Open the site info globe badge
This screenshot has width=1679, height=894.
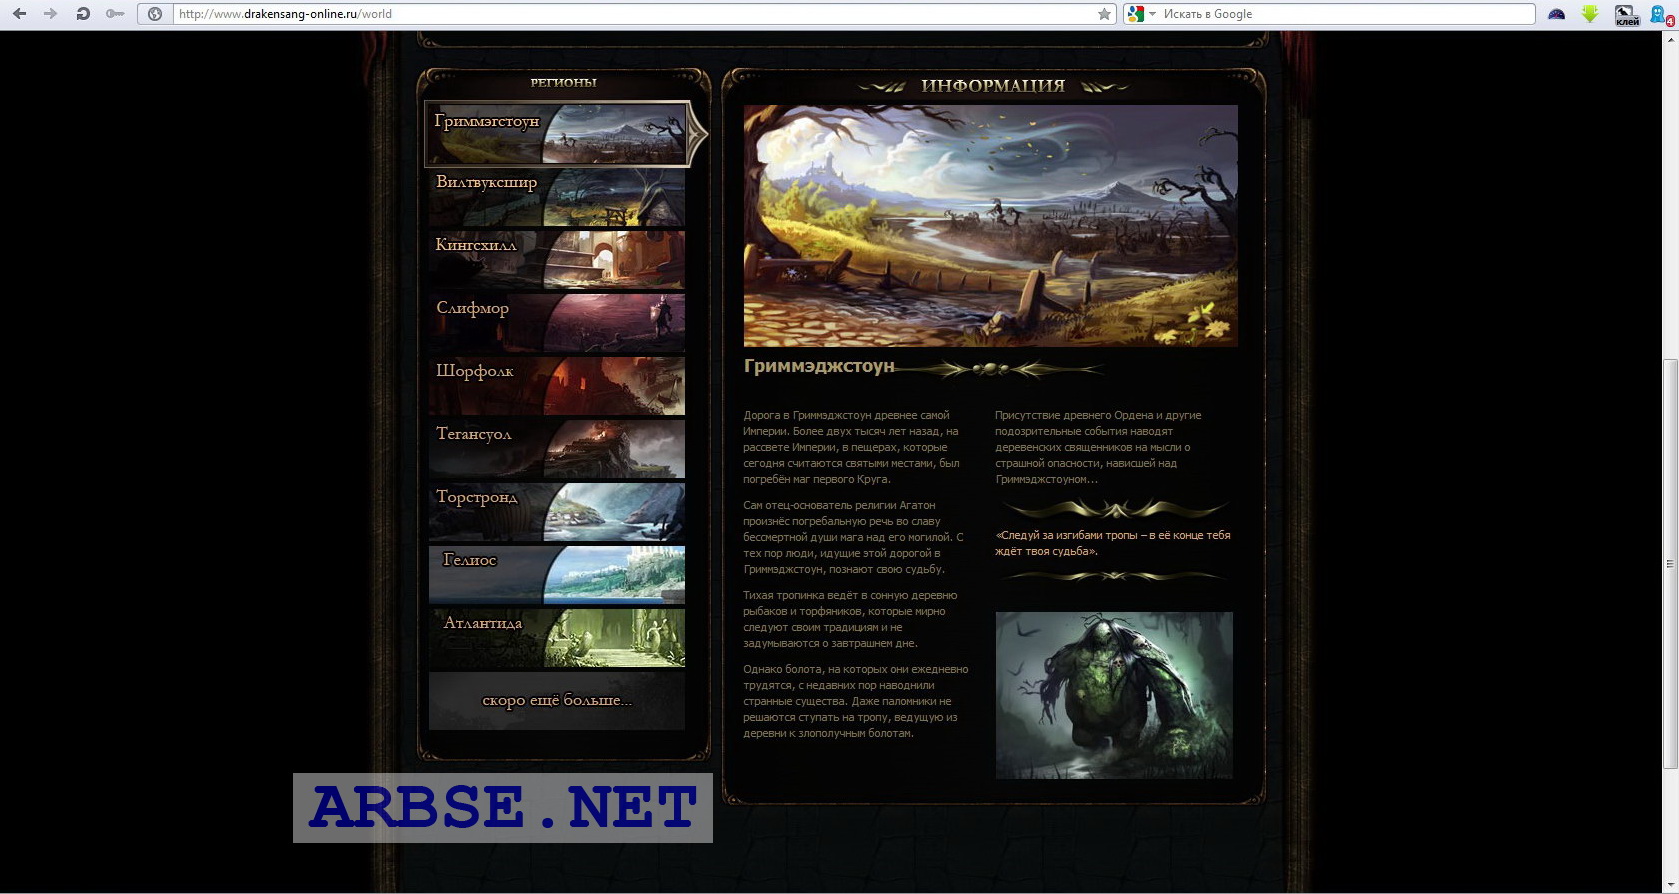click(155, 14)
